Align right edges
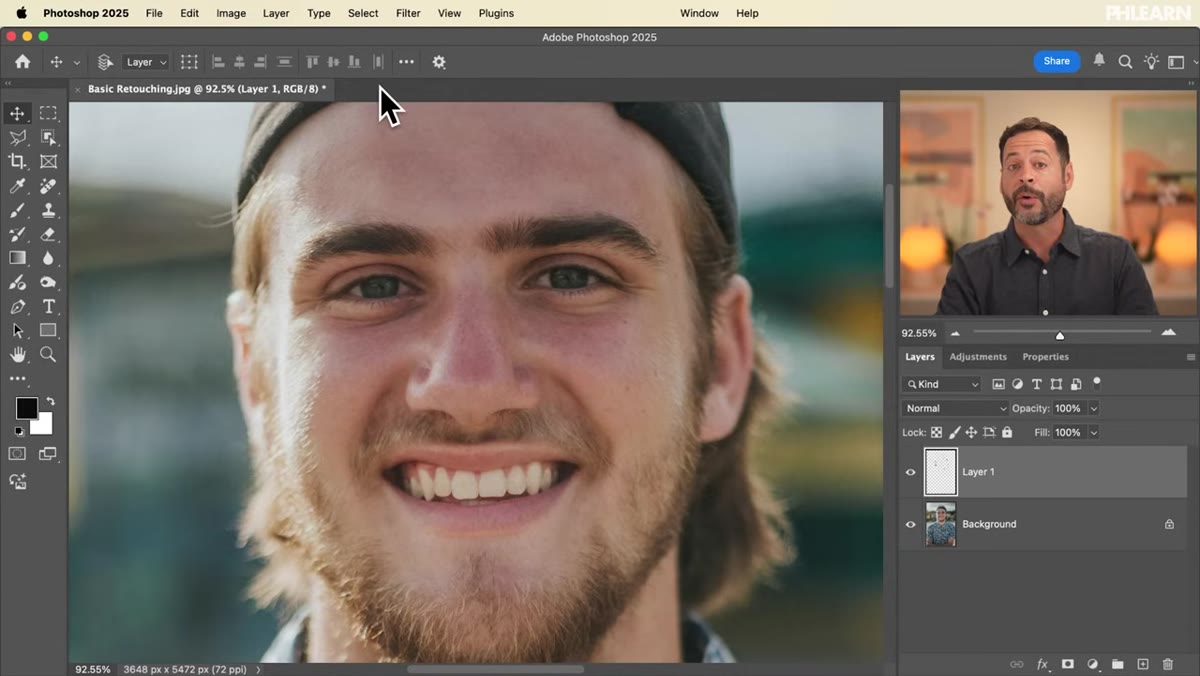The width and height of the screenshot is (1200, 676). tap(261, 62)
